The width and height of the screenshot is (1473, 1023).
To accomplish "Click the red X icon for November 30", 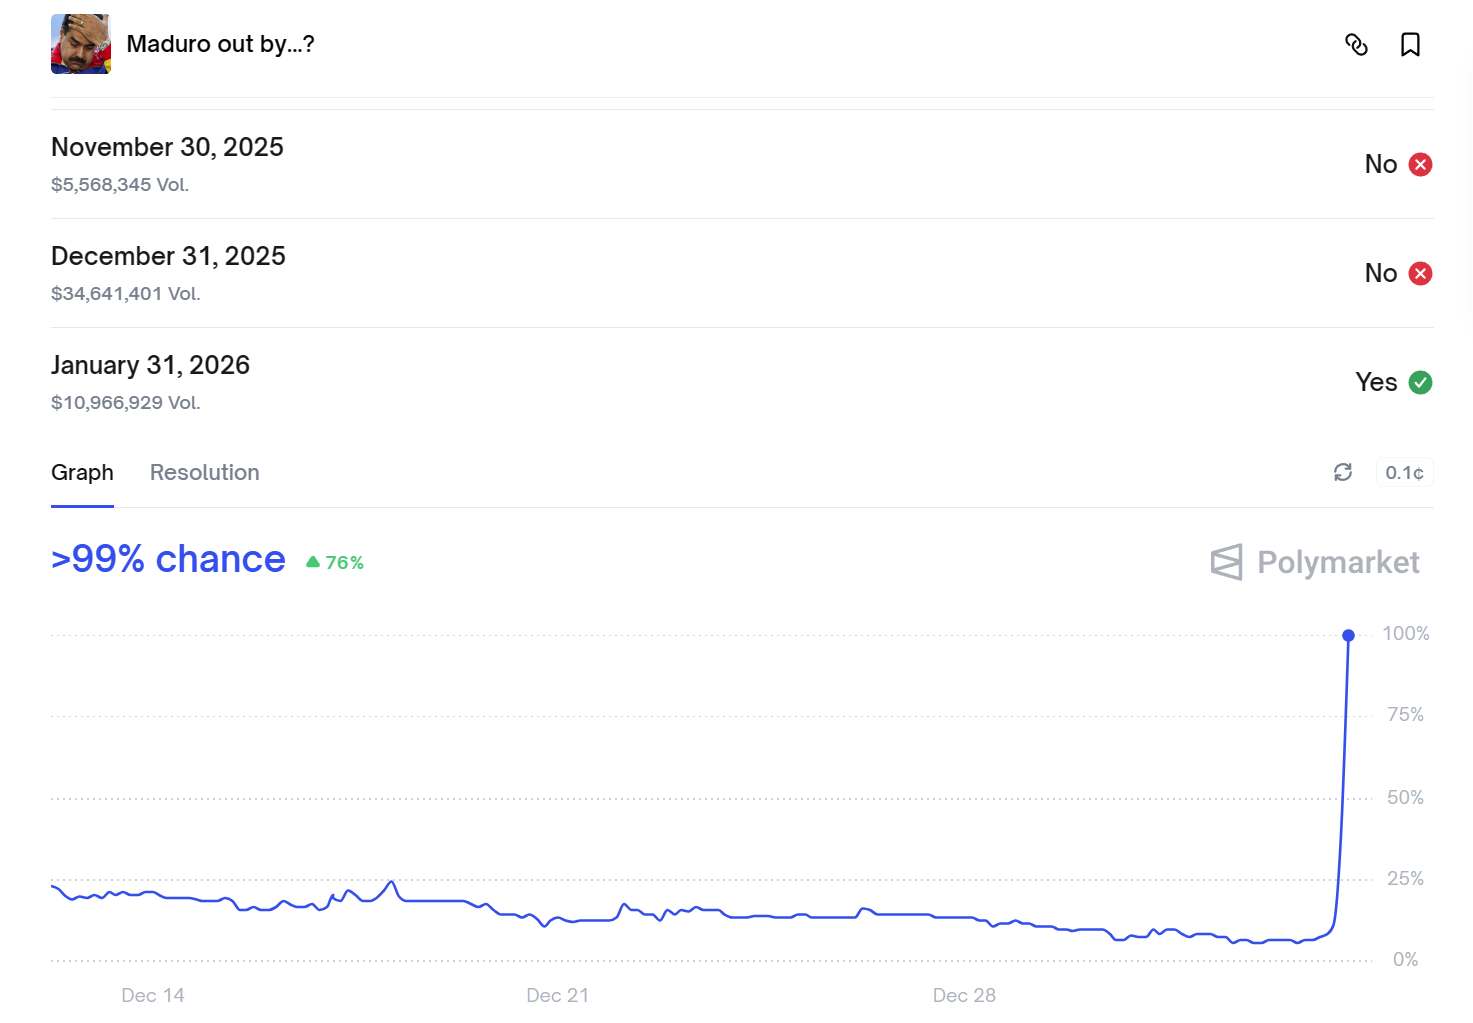I will pyautogui.click(x=1420, y=164).
